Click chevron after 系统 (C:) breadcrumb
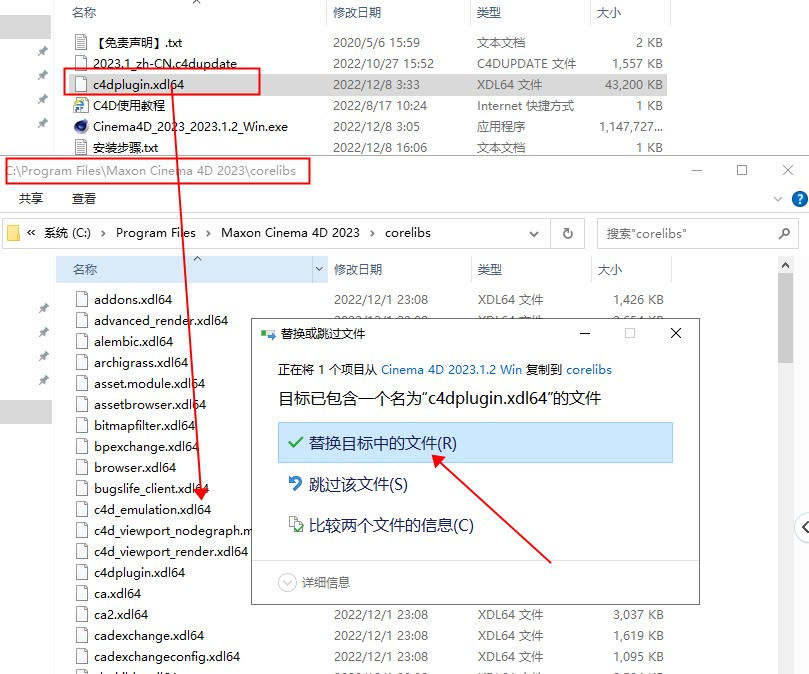The image size is (809, 674). pos(104,233)
